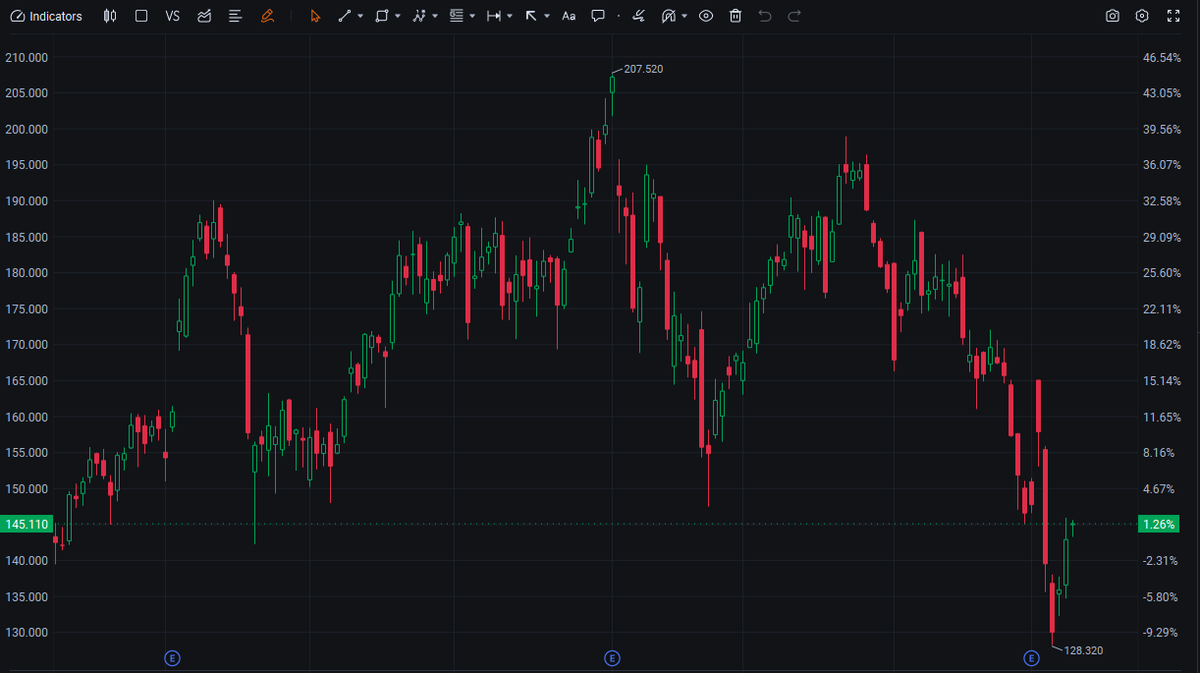Expand the shape tool dropdown arrow
Screen dimensions: 1200x673
(397, 16)
